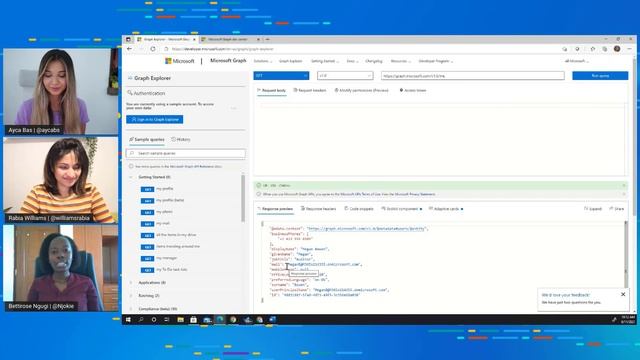Click the sample queries list scrollbar
The width and height of the screenshot is (640, 360).
click(x=243, y=198)
